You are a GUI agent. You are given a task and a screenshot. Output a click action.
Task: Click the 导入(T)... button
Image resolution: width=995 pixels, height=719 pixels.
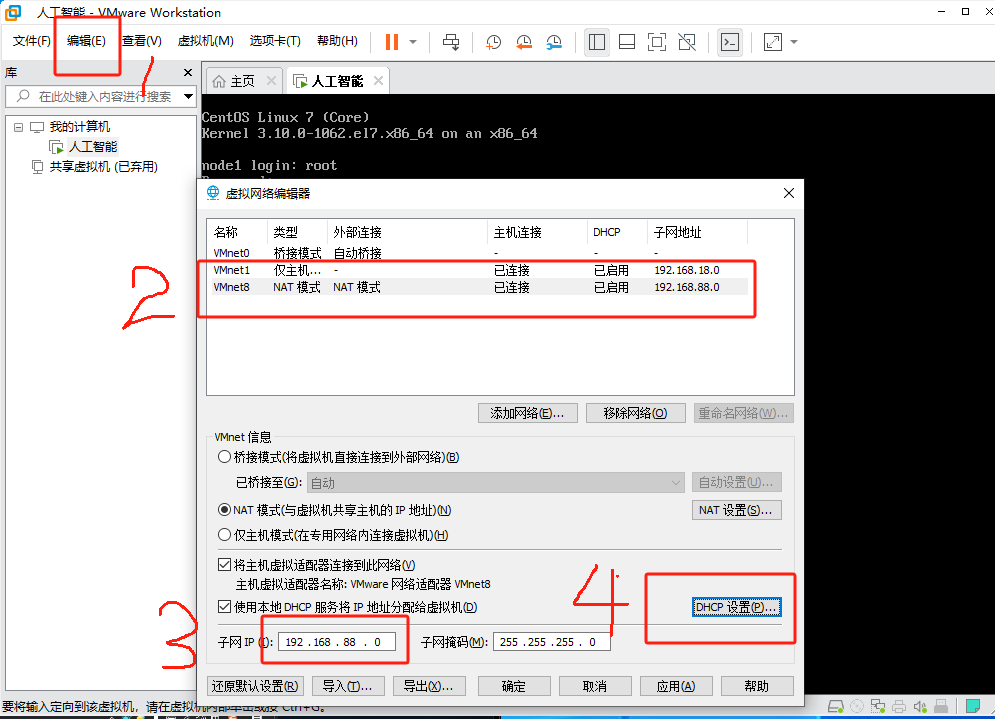(x=348, y=686)
